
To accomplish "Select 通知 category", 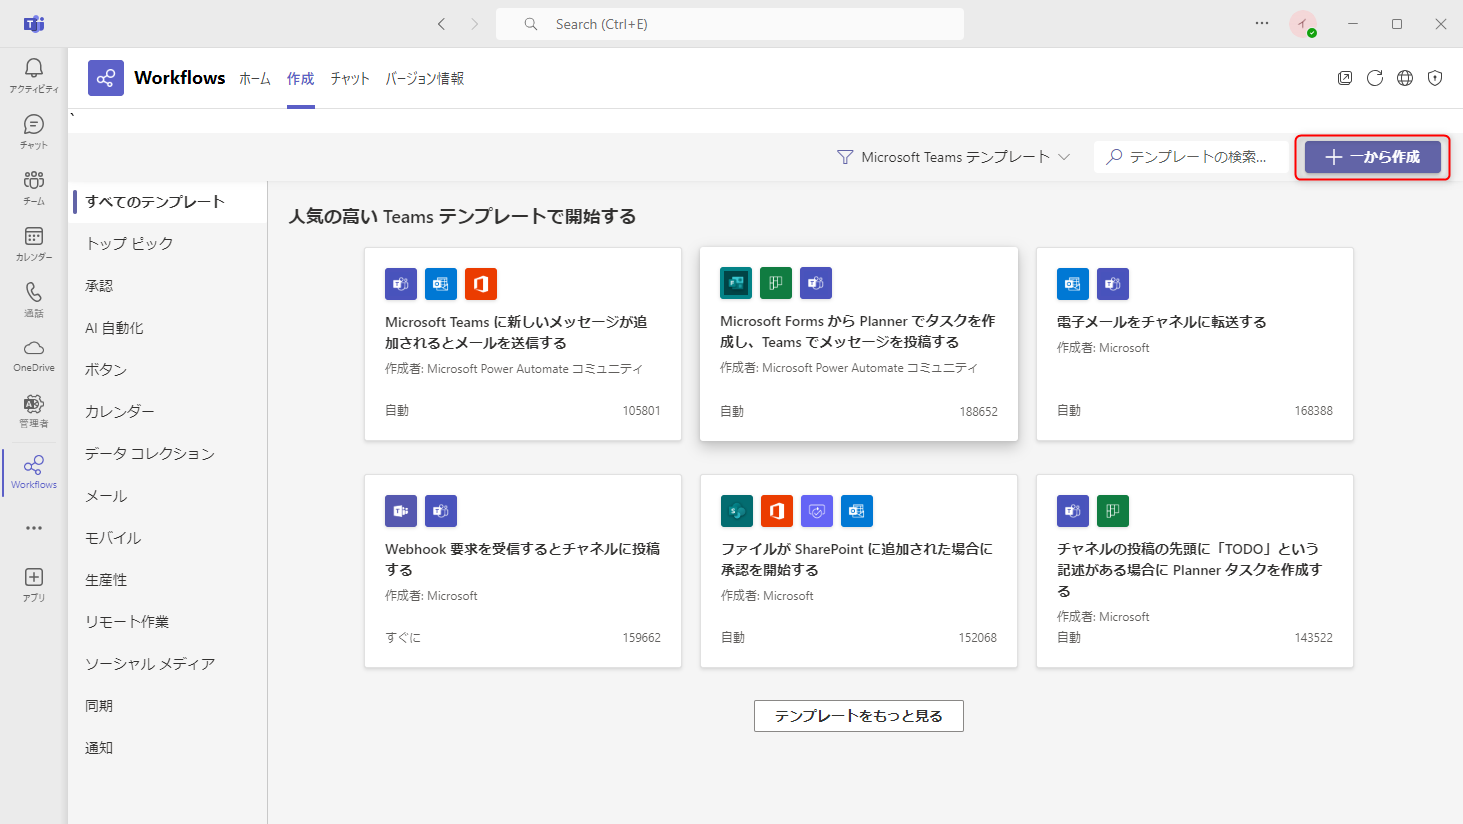I will point(169,748).
